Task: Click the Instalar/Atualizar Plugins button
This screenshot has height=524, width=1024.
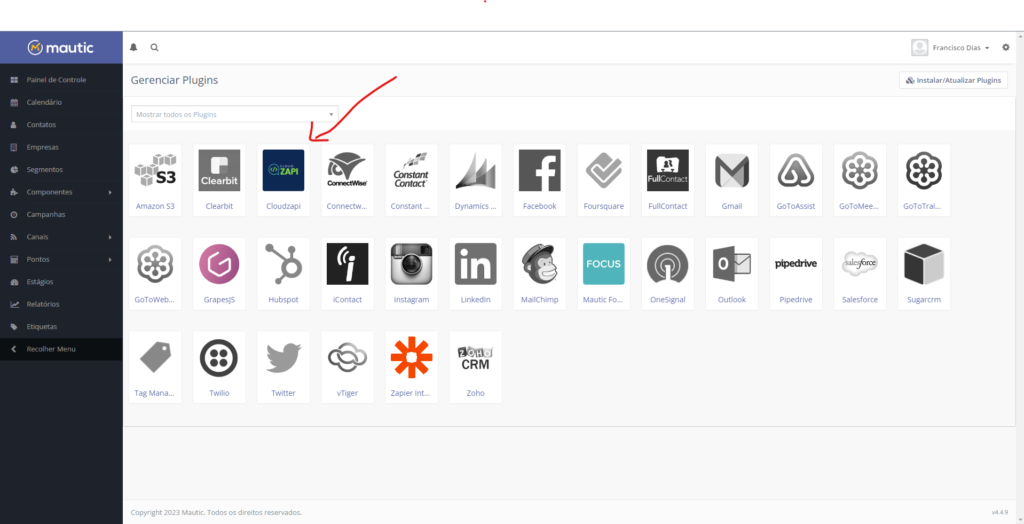Action: click(x=953, y=80)
